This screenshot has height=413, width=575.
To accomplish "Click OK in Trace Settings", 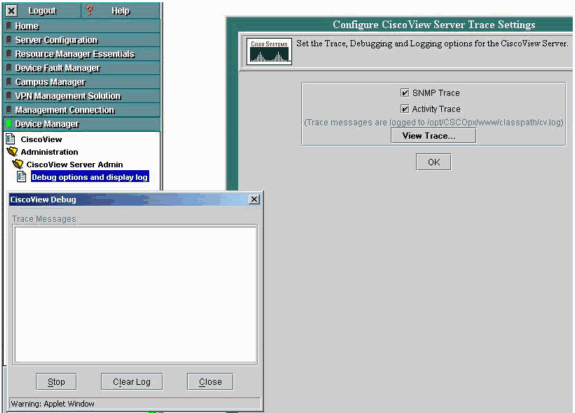I will tap(433, 162).
